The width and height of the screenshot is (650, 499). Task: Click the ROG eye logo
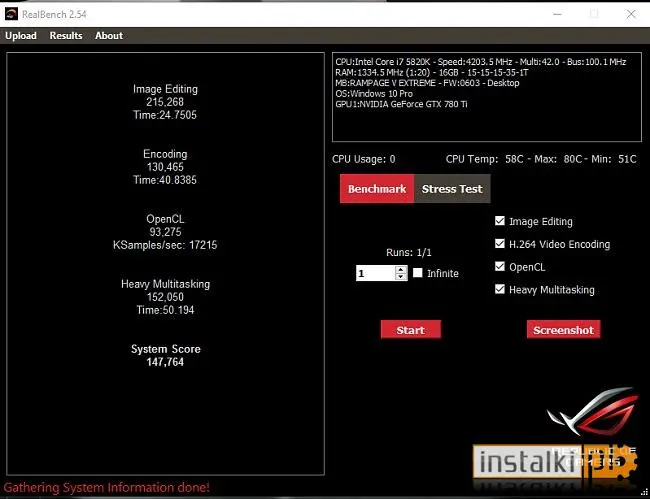593,412
